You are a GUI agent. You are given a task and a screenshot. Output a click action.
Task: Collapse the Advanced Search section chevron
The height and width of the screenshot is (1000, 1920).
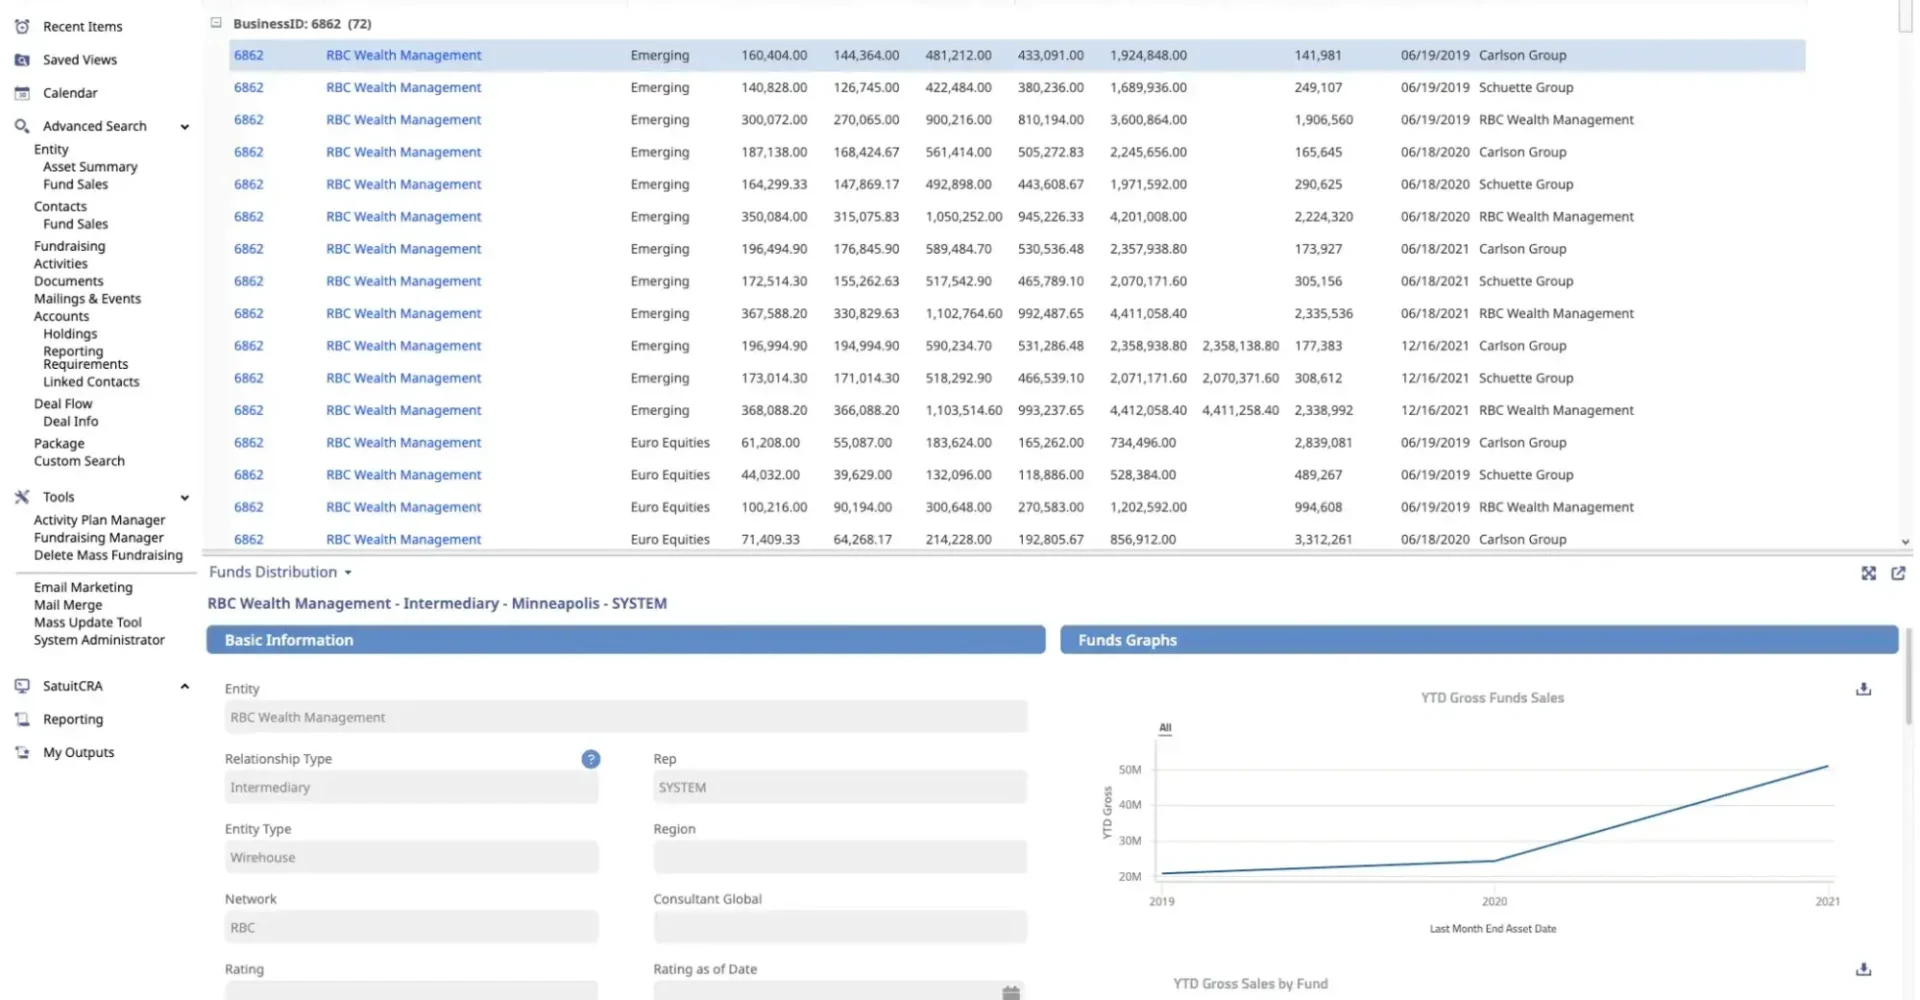coord(185,127)
